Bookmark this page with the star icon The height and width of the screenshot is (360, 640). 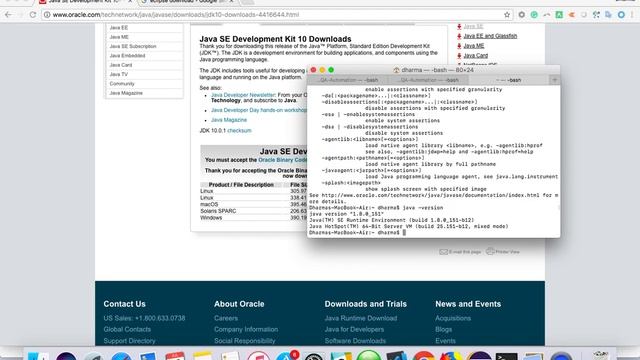pyautogui.click(x=507, y=15)
